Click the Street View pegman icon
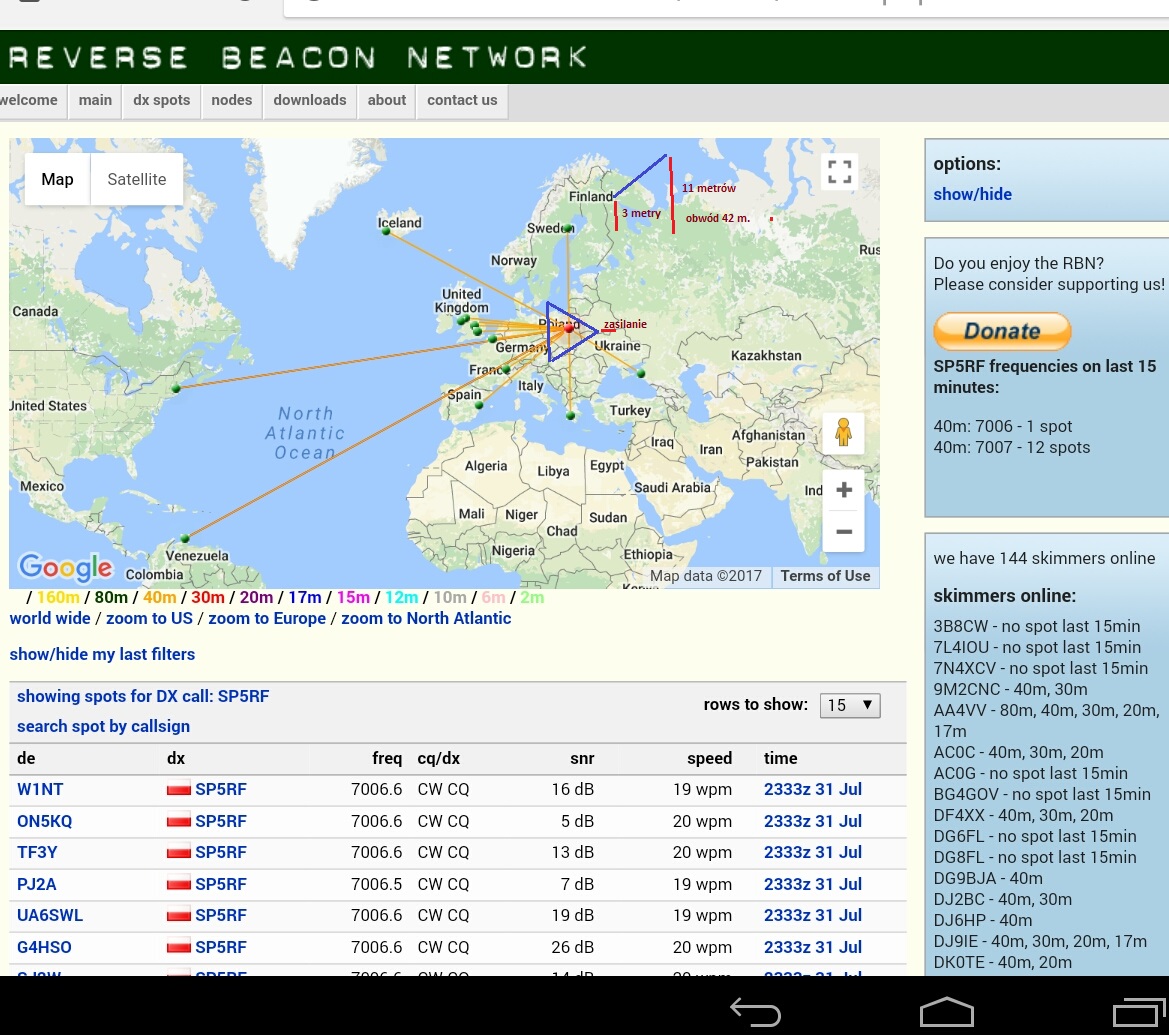Viewport: 1169px width, 1035px height. 843,432
